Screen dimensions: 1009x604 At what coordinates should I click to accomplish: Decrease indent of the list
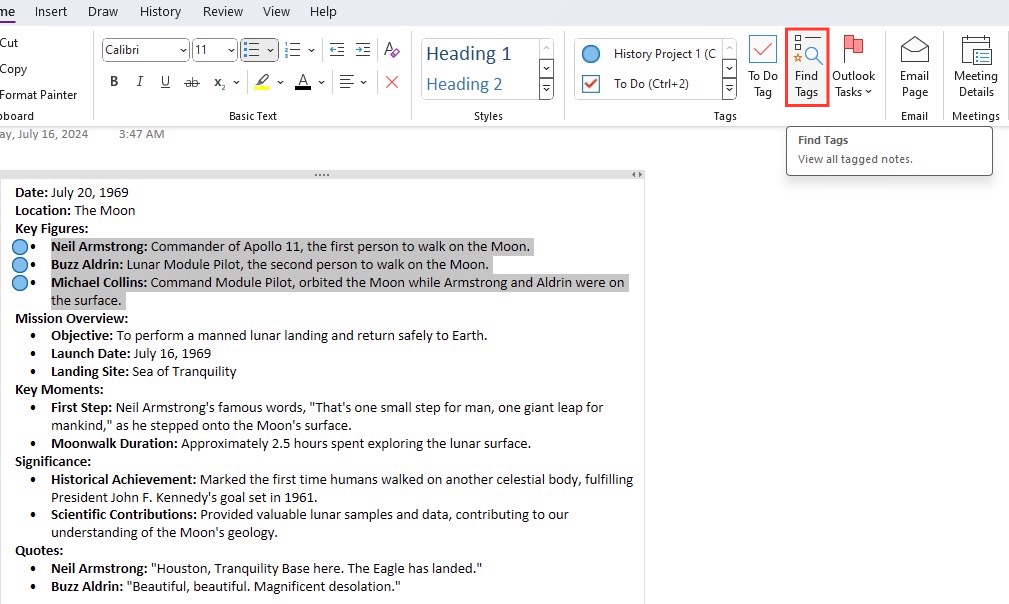pyautogui.click(x=337, y=50)
